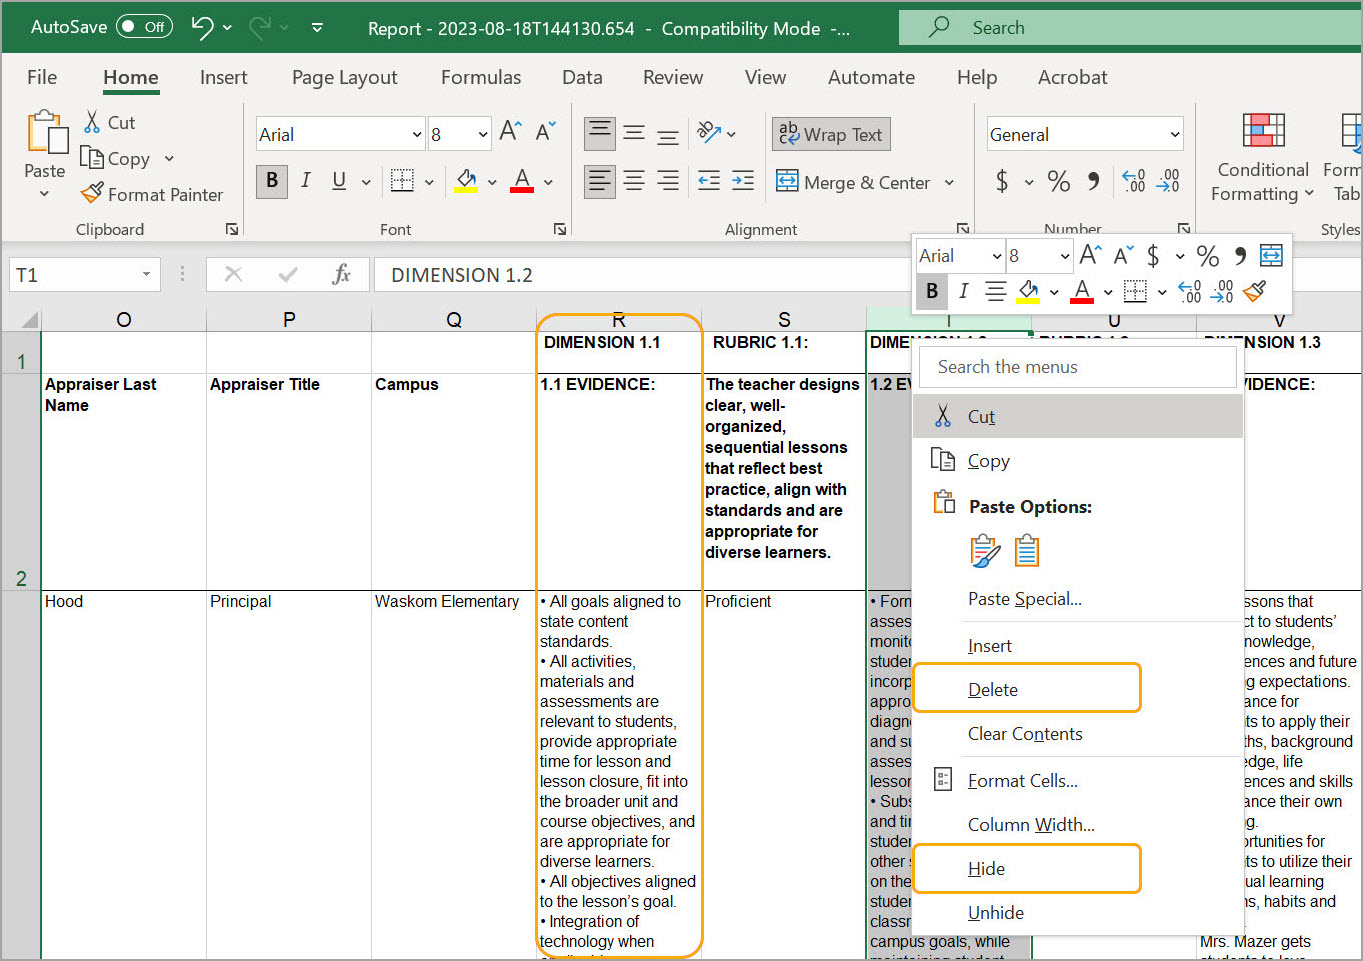
Task: Expand the Paste dropdown arrow
Action: [x=45, y=193]
